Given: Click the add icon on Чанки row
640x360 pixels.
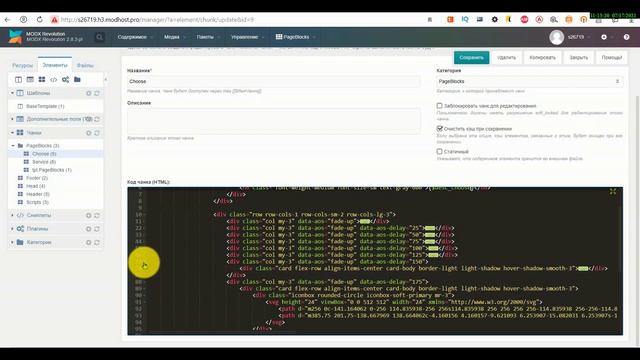Looking at the screenshot, I should [x=89, y=133].
